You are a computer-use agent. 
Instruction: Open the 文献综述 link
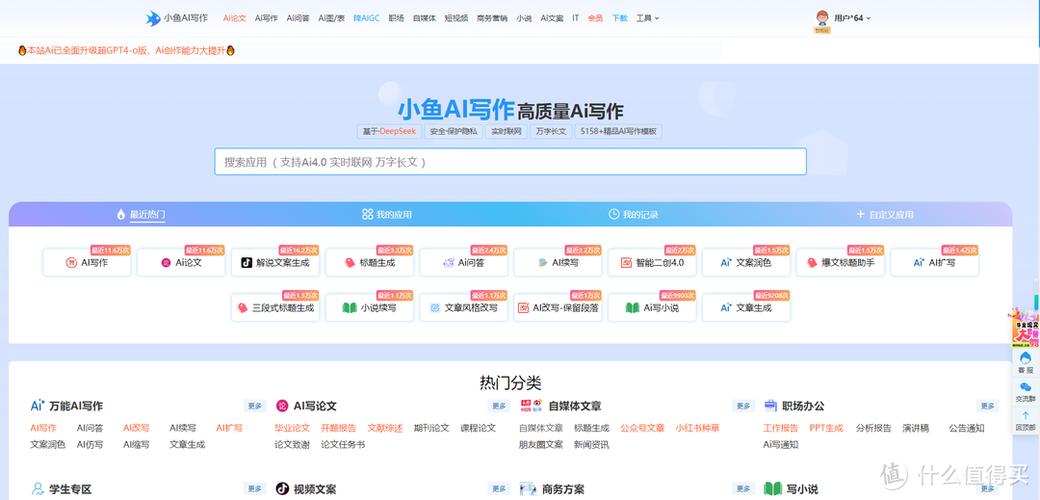pos(385,428)
